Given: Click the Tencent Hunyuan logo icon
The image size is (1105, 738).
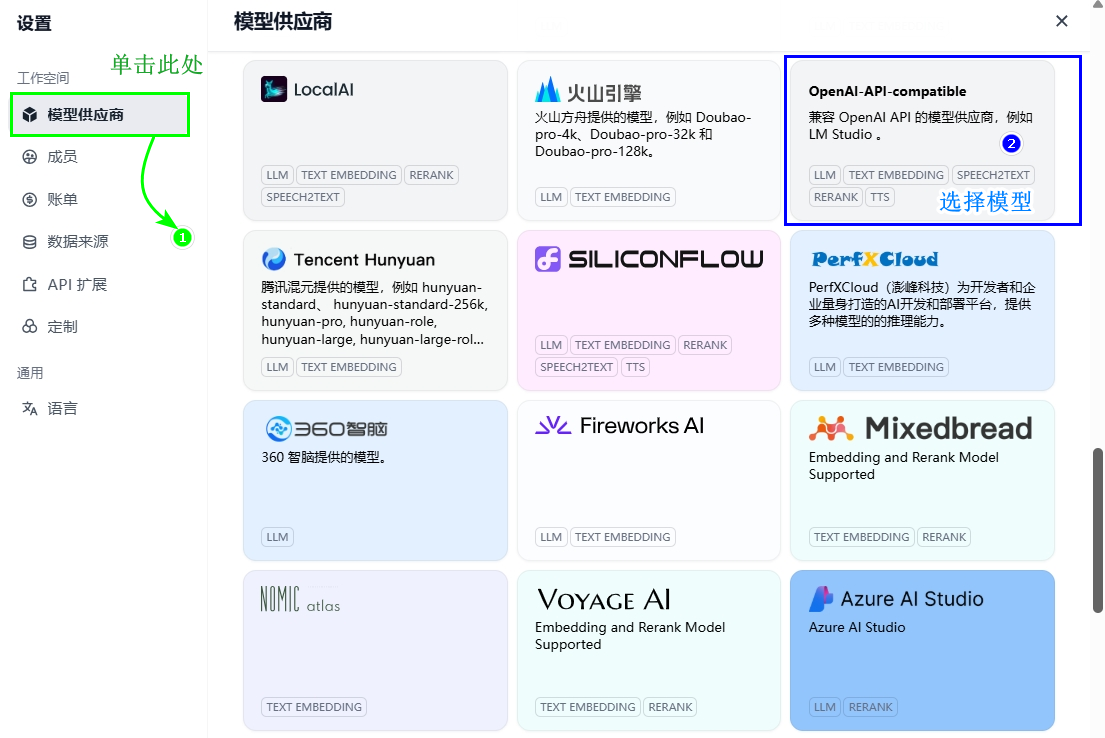Looking at the screenshot, I should point(274,260).
